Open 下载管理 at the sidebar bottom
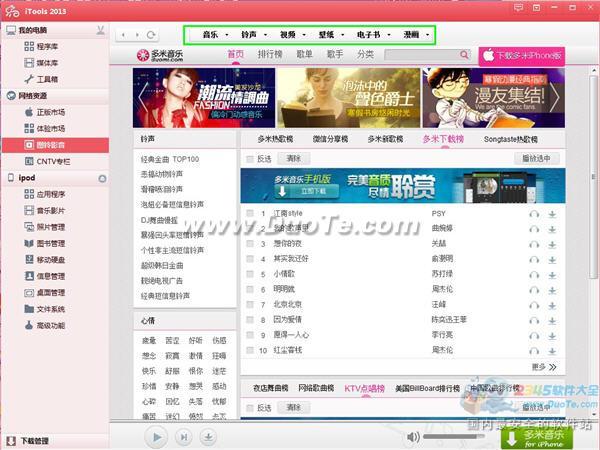This screenshot has height=450, width=600. click(x=28, y=441)
